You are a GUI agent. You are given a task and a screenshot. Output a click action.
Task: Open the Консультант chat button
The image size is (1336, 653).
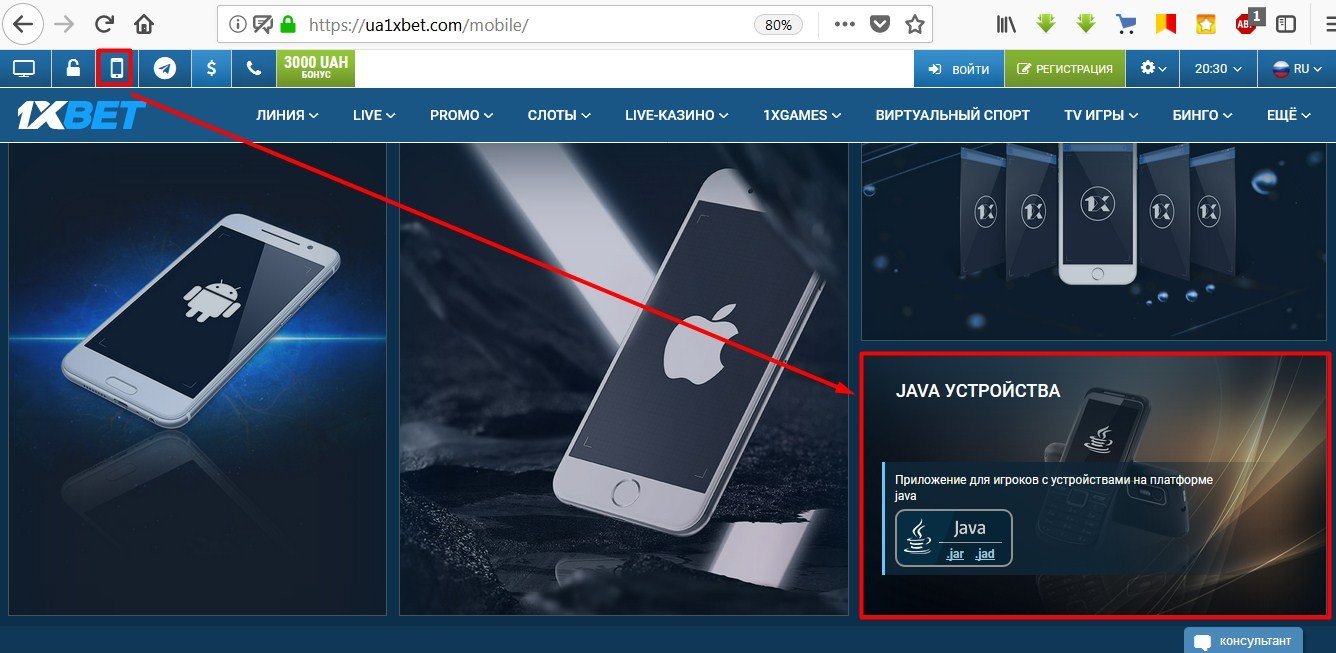pos(1243,640)
